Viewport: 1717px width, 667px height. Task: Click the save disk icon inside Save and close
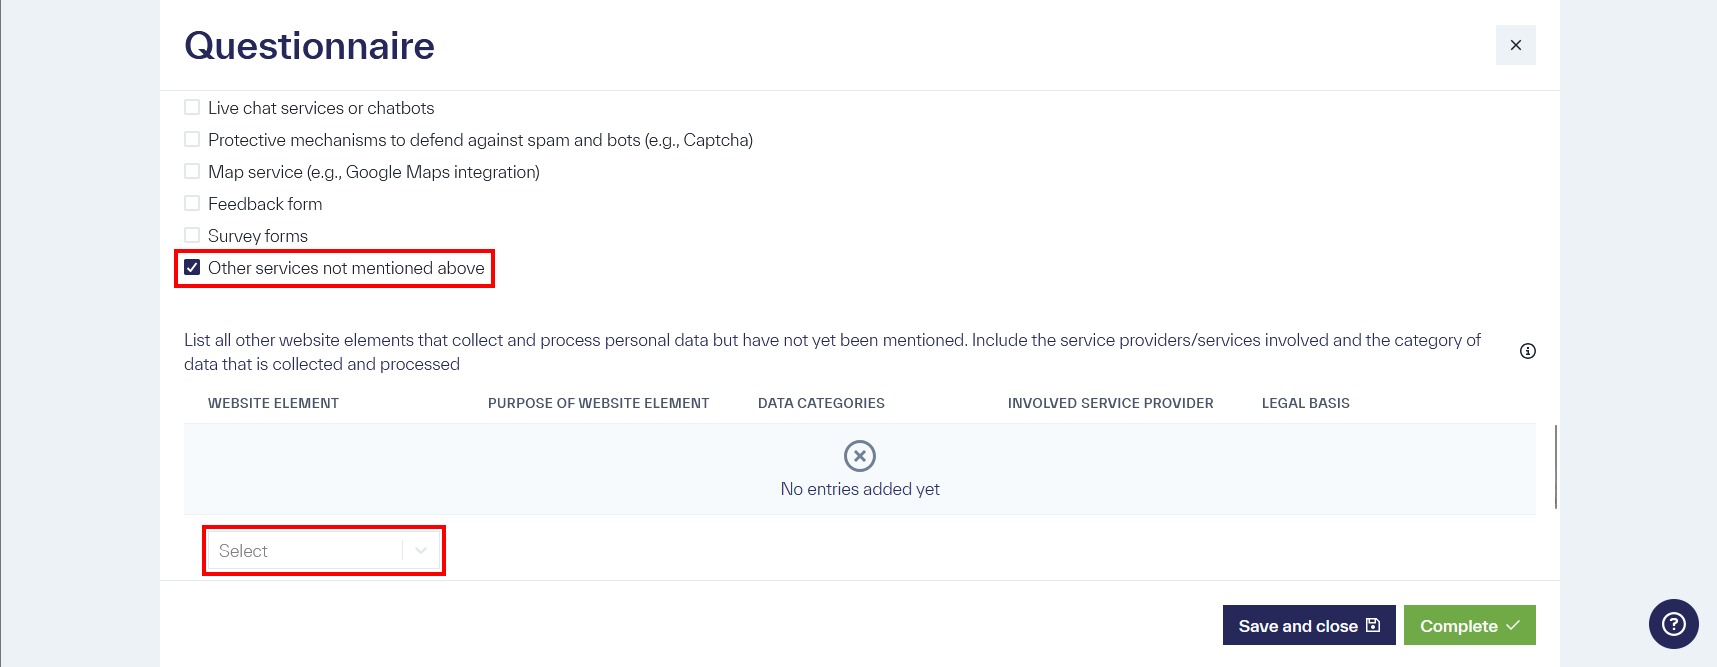(1371, 625)
